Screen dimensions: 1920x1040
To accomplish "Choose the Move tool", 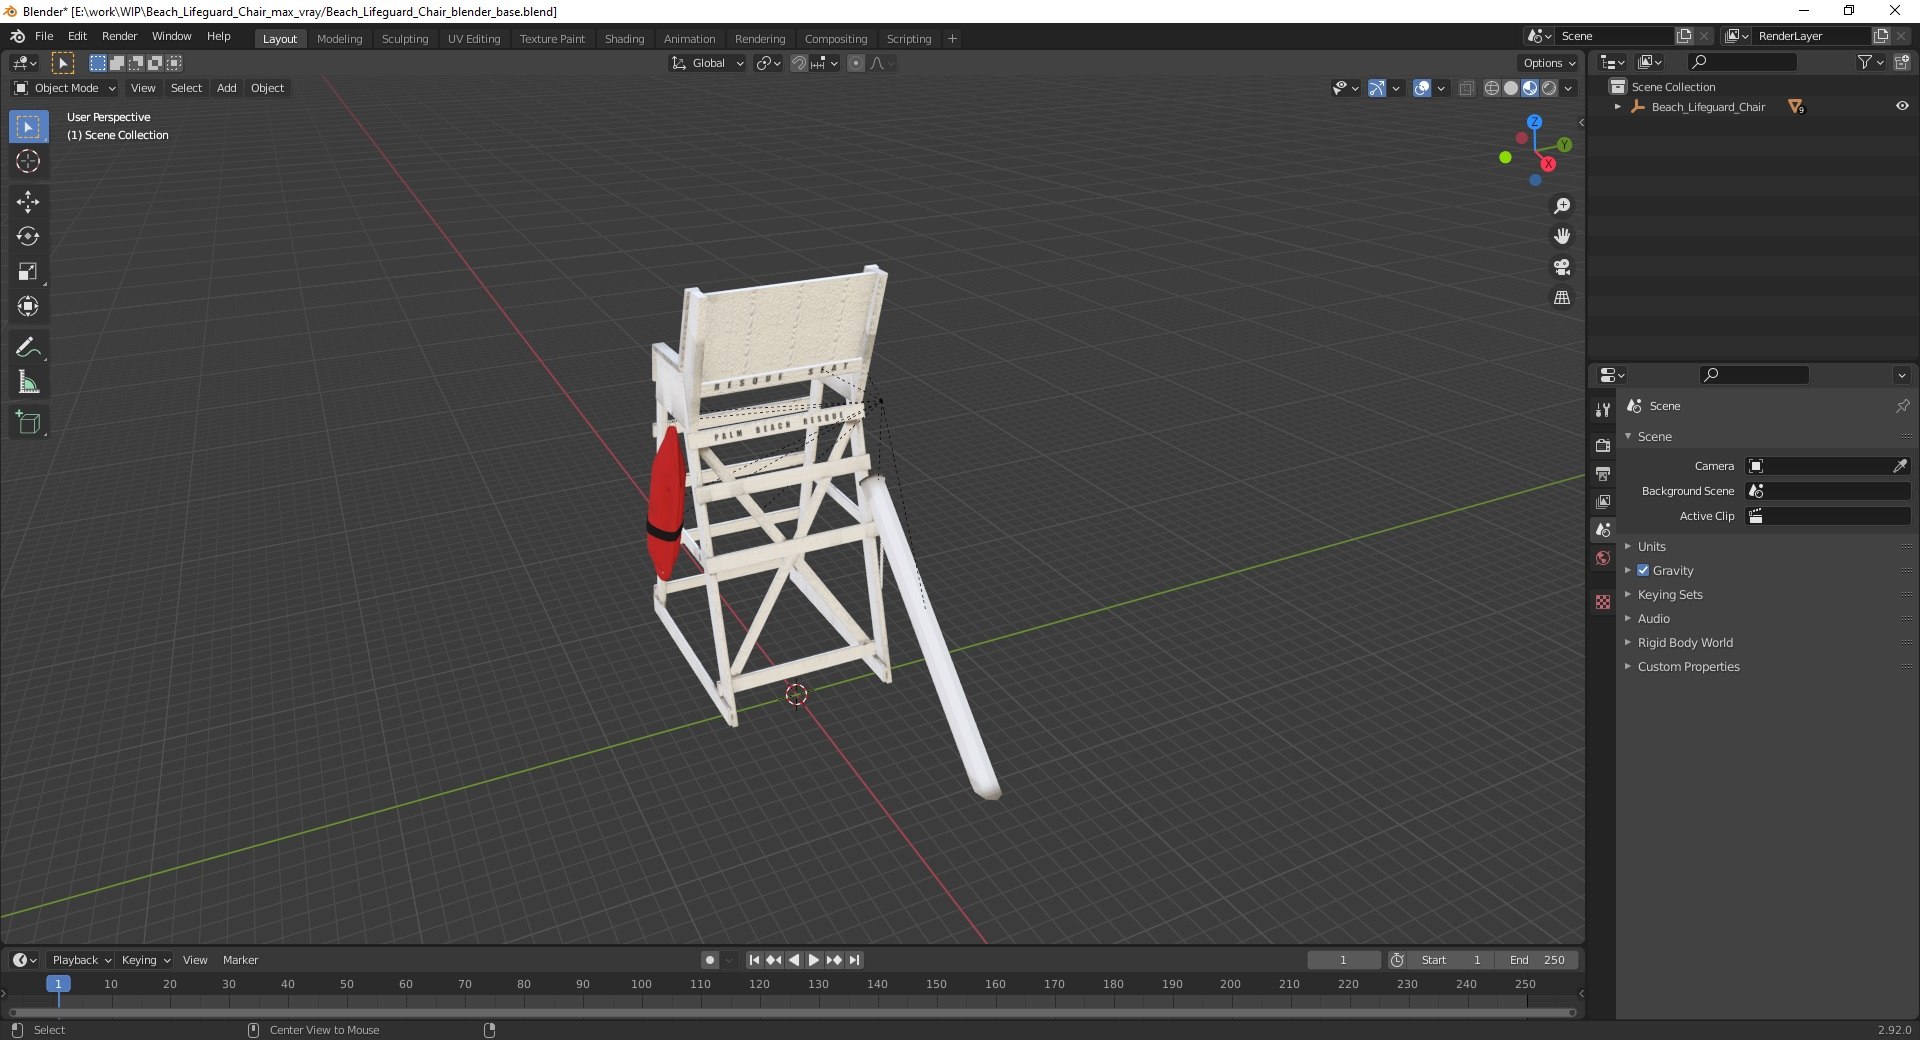I will pos(28,202).
